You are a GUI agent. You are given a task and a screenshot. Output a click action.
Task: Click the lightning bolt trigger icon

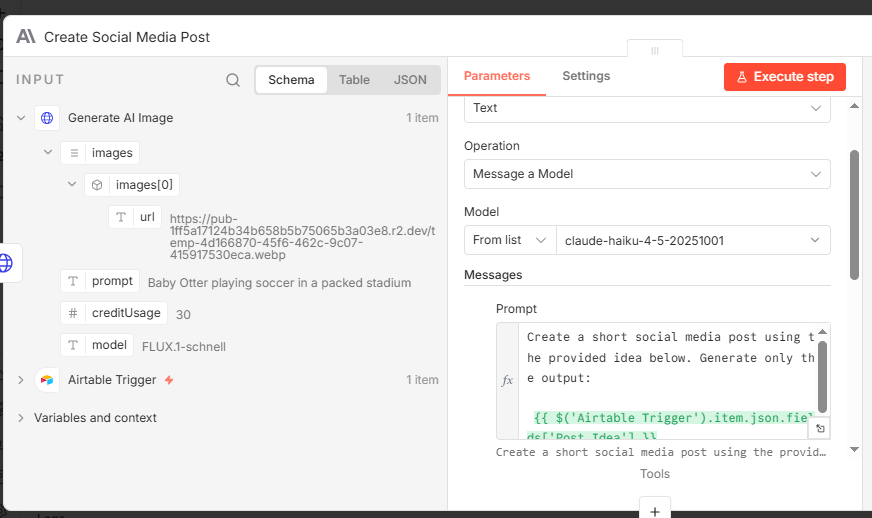(x=169, y=380)
